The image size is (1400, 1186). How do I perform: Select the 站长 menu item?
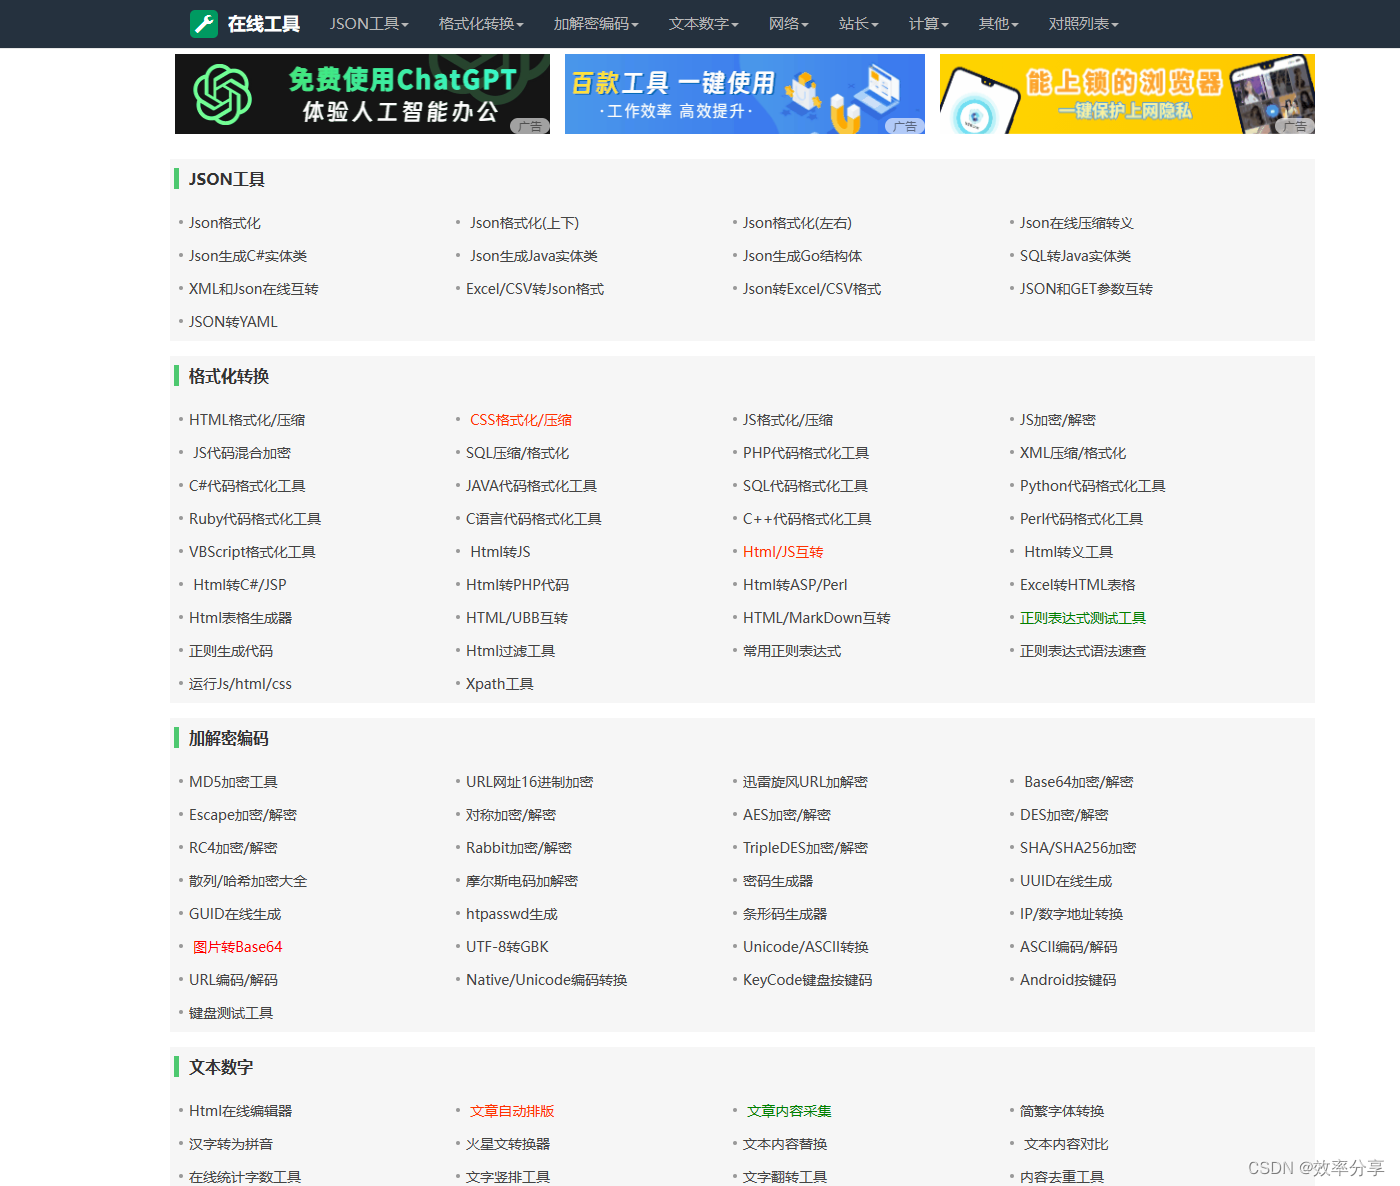pyautogui.click(x=857, y=23)
